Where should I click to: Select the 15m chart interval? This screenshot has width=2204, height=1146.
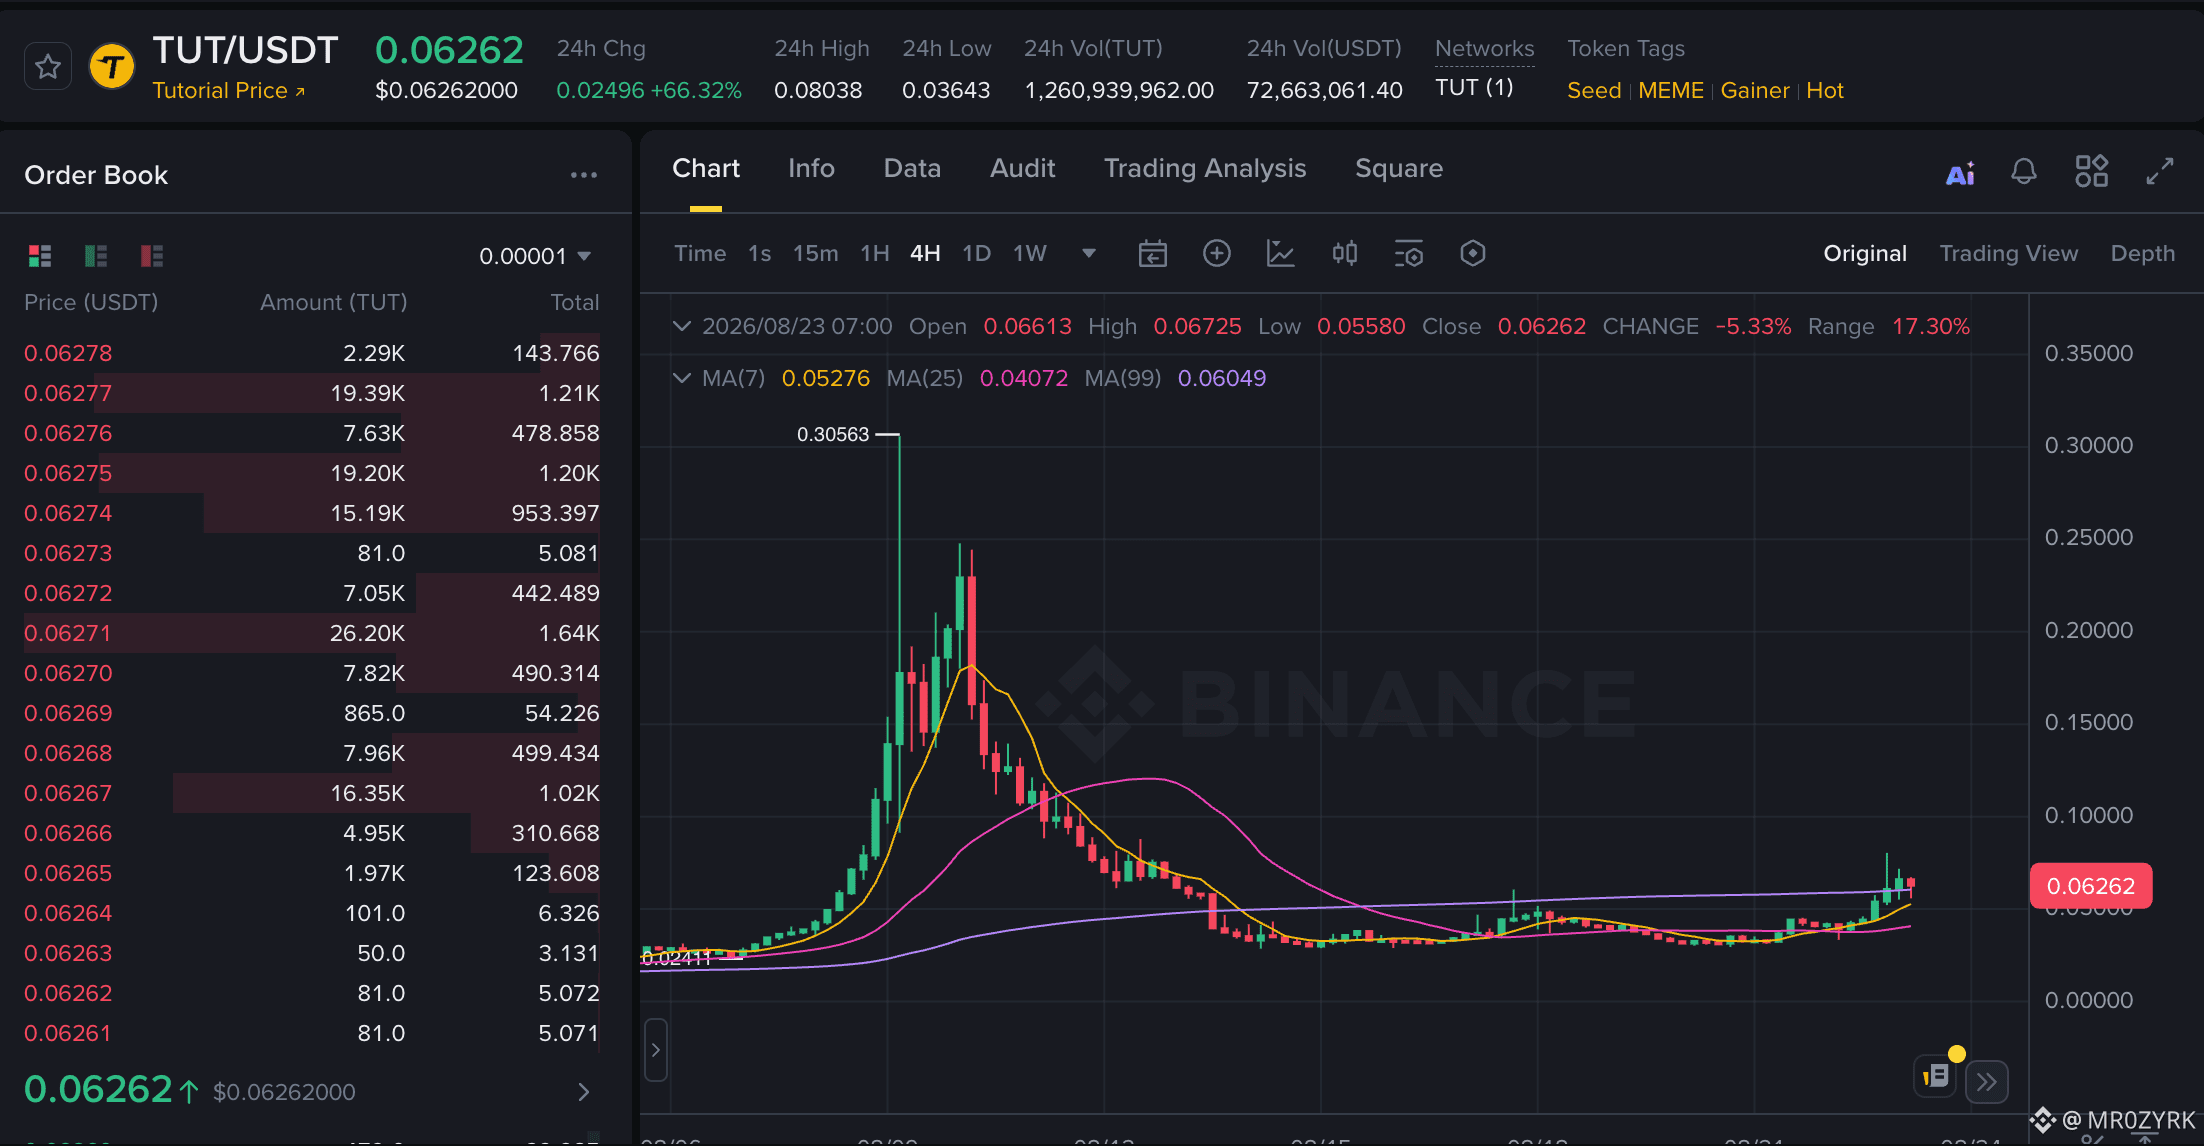tap(816, 254)
